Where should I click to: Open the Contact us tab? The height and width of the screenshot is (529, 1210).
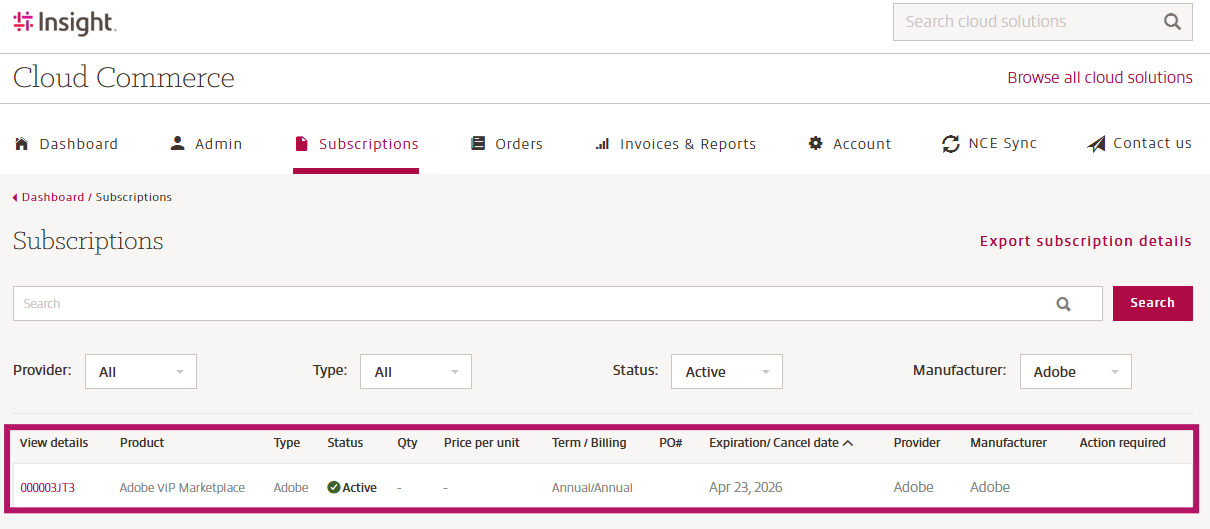1139,144
